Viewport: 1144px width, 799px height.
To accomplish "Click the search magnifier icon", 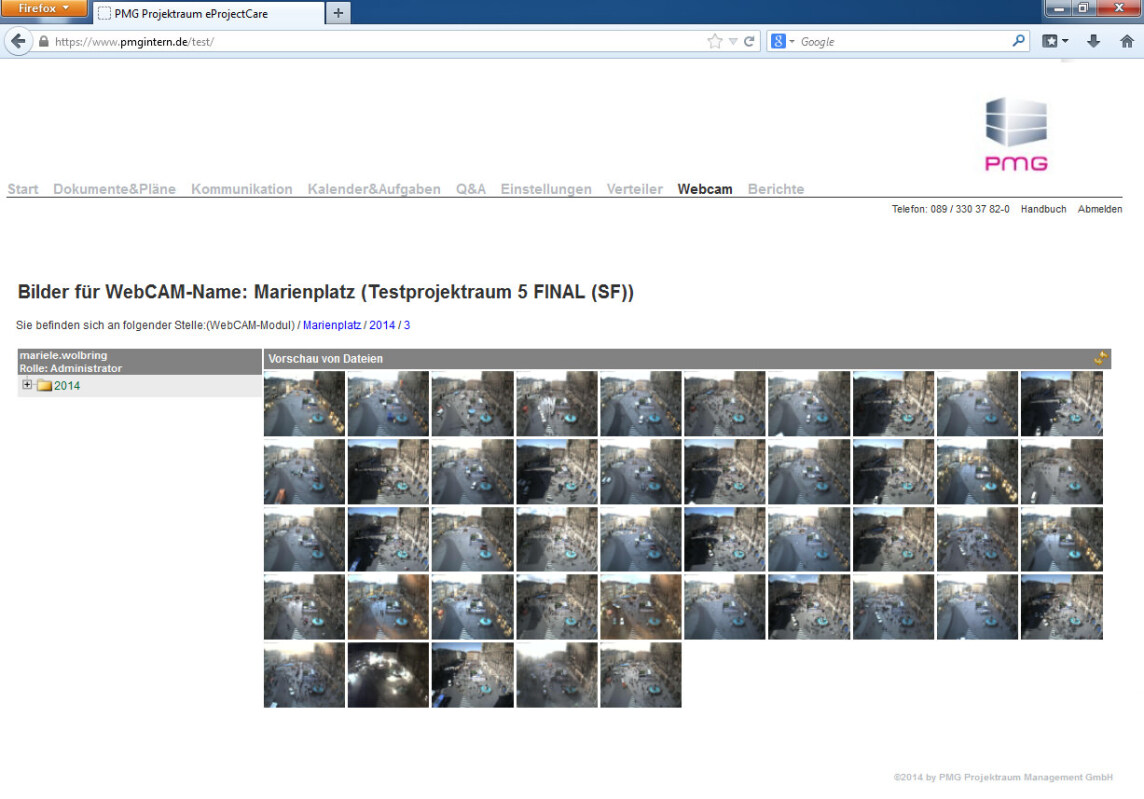I will (x=1019, y=42).
